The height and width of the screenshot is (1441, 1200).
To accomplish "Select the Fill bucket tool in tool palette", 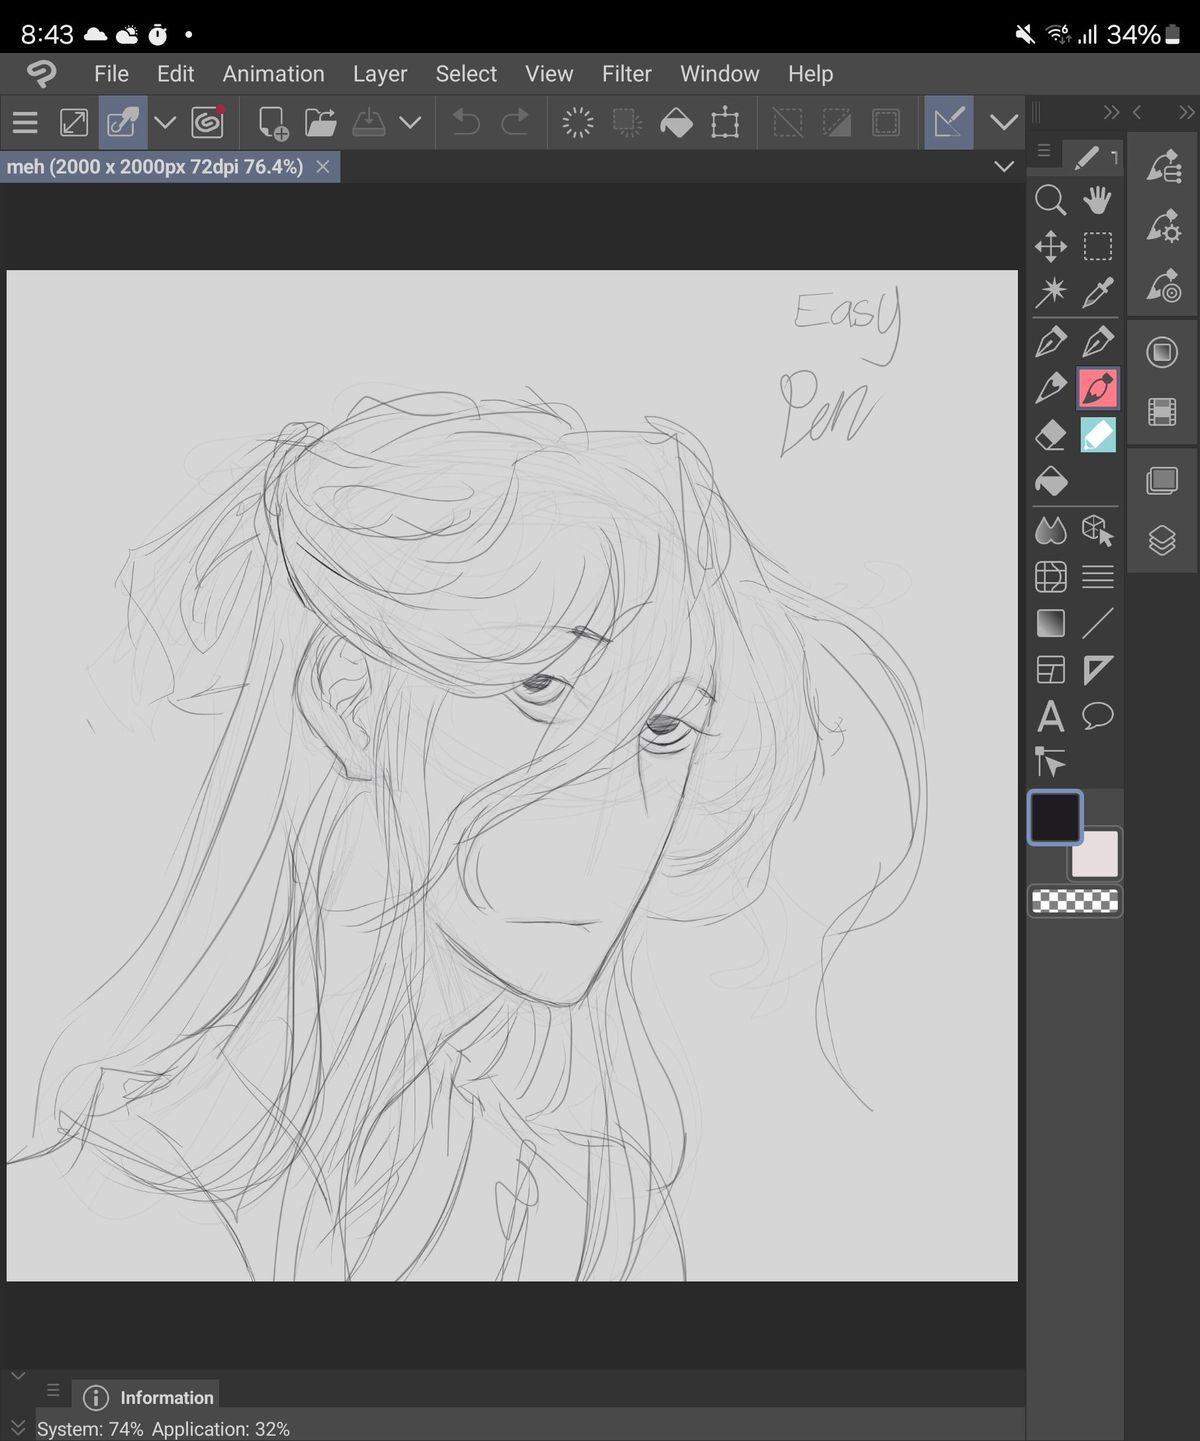I will [1050, 482].
